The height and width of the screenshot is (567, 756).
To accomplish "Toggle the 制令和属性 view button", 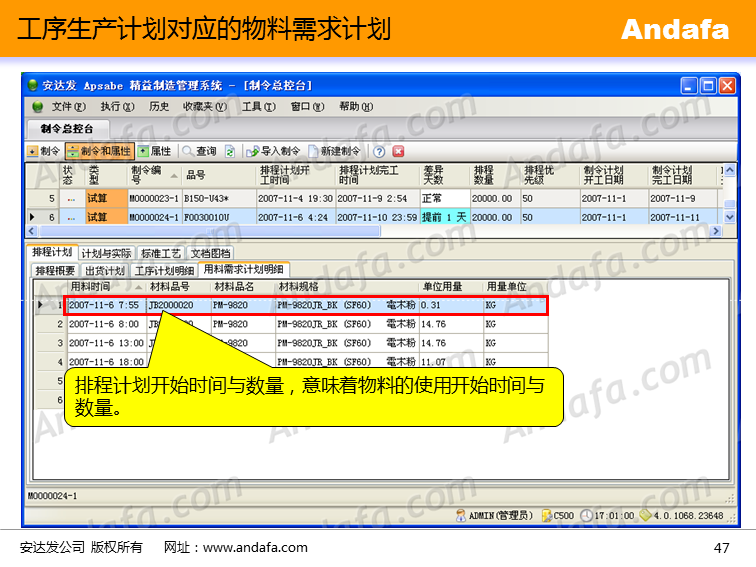I will coord(99,151).
